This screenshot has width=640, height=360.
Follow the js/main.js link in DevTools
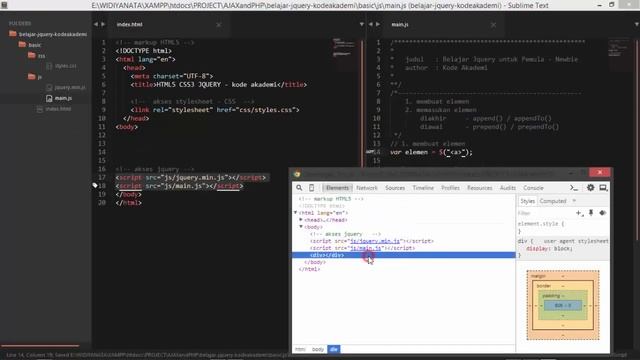pyautogui.click(x=366, y=248)
